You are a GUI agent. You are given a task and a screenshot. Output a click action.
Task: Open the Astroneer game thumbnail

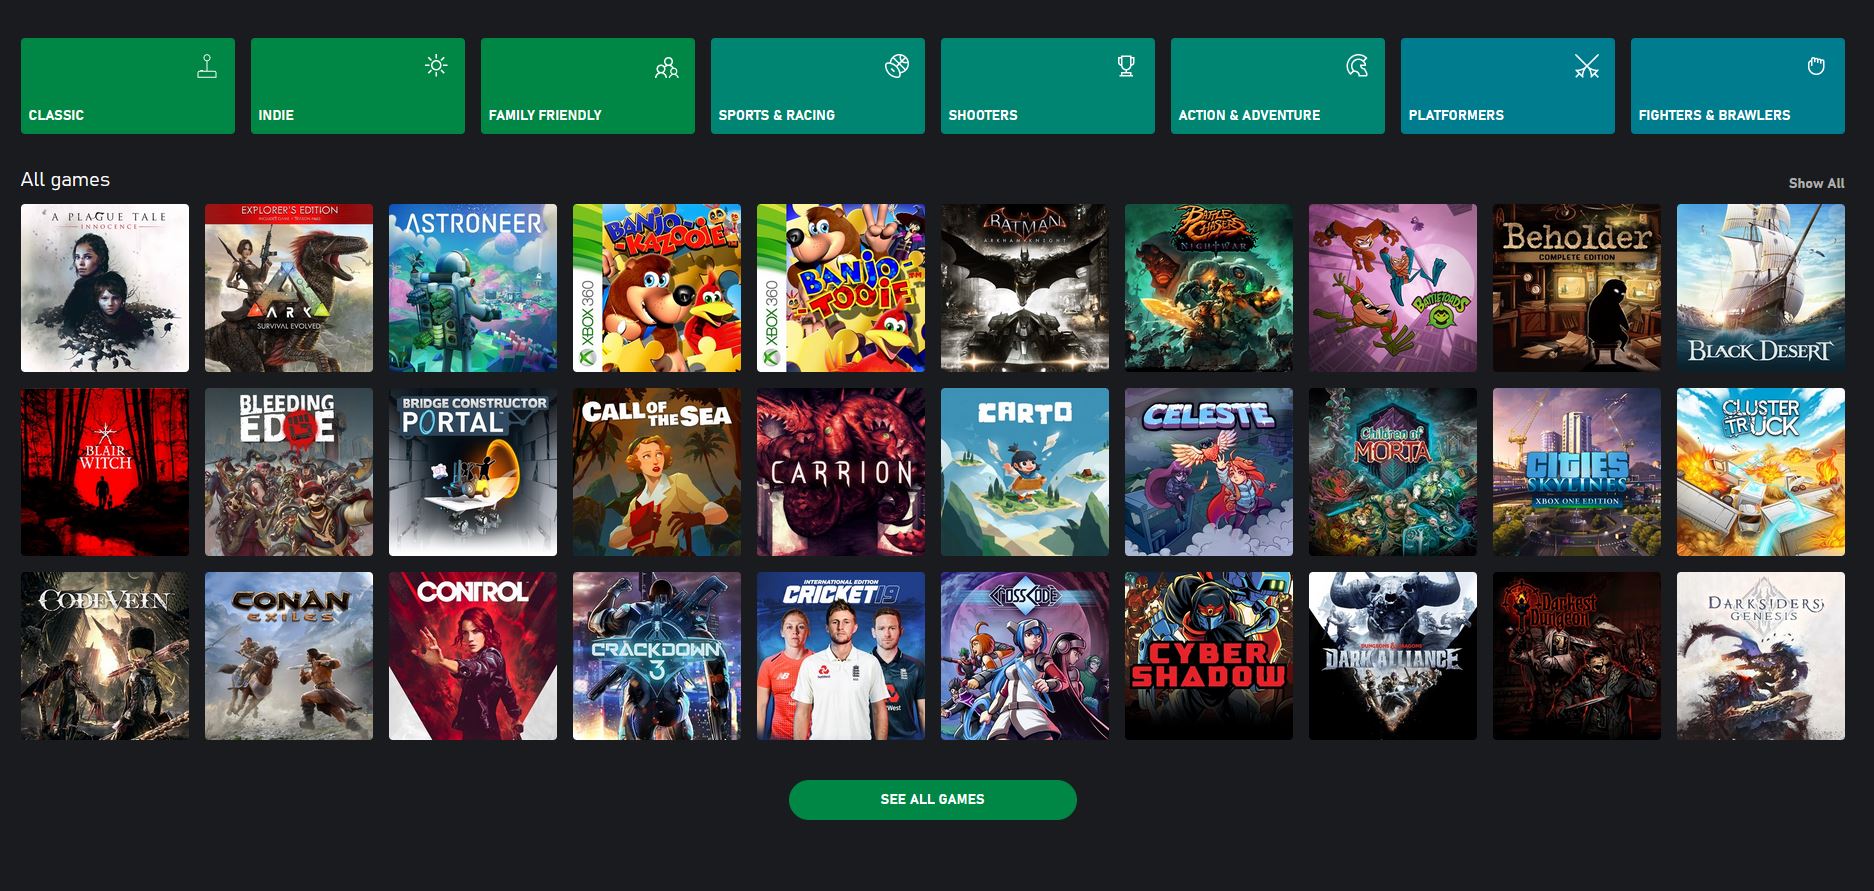[x=473, y=288]
